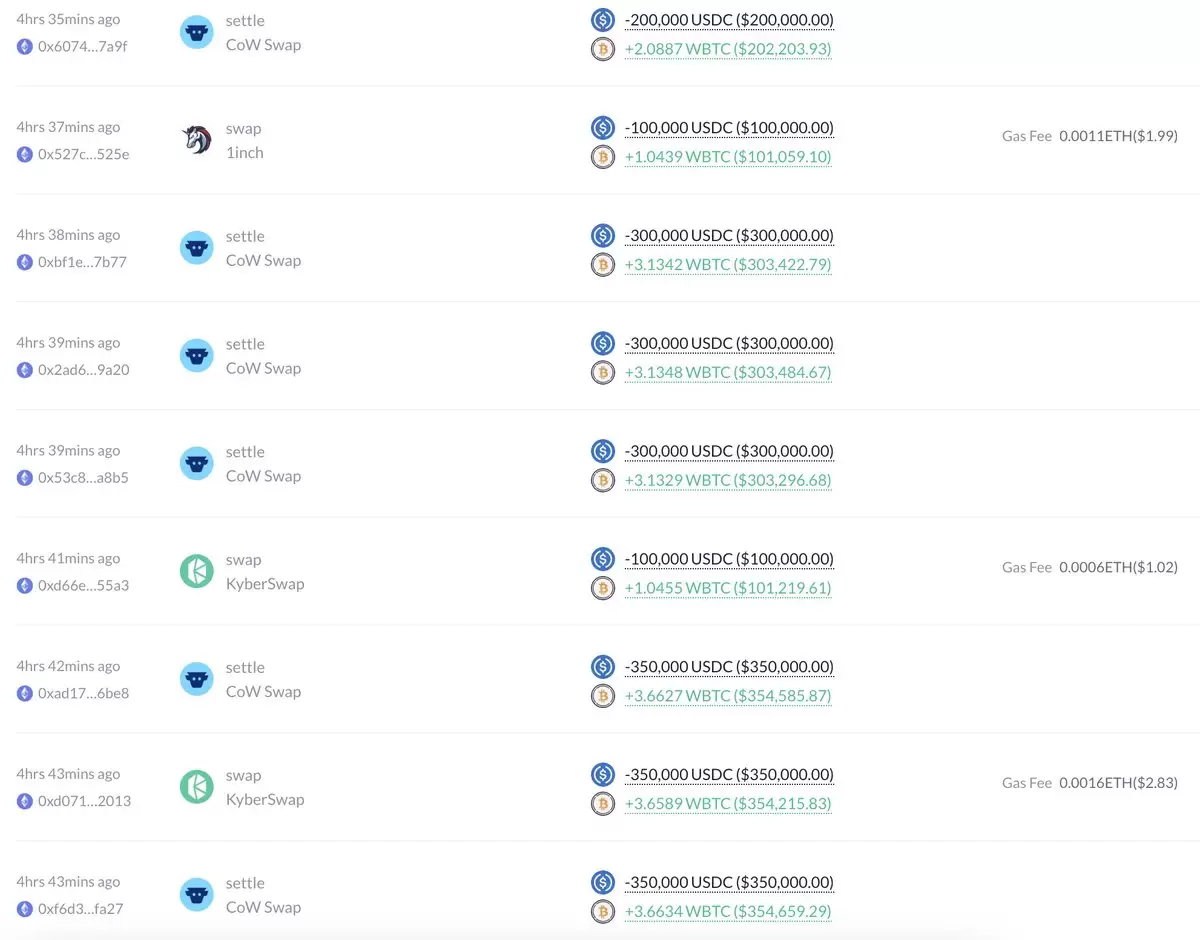
Task: Click the '4hrs 41mins ago' timestamp
Action: pos(68,559)
